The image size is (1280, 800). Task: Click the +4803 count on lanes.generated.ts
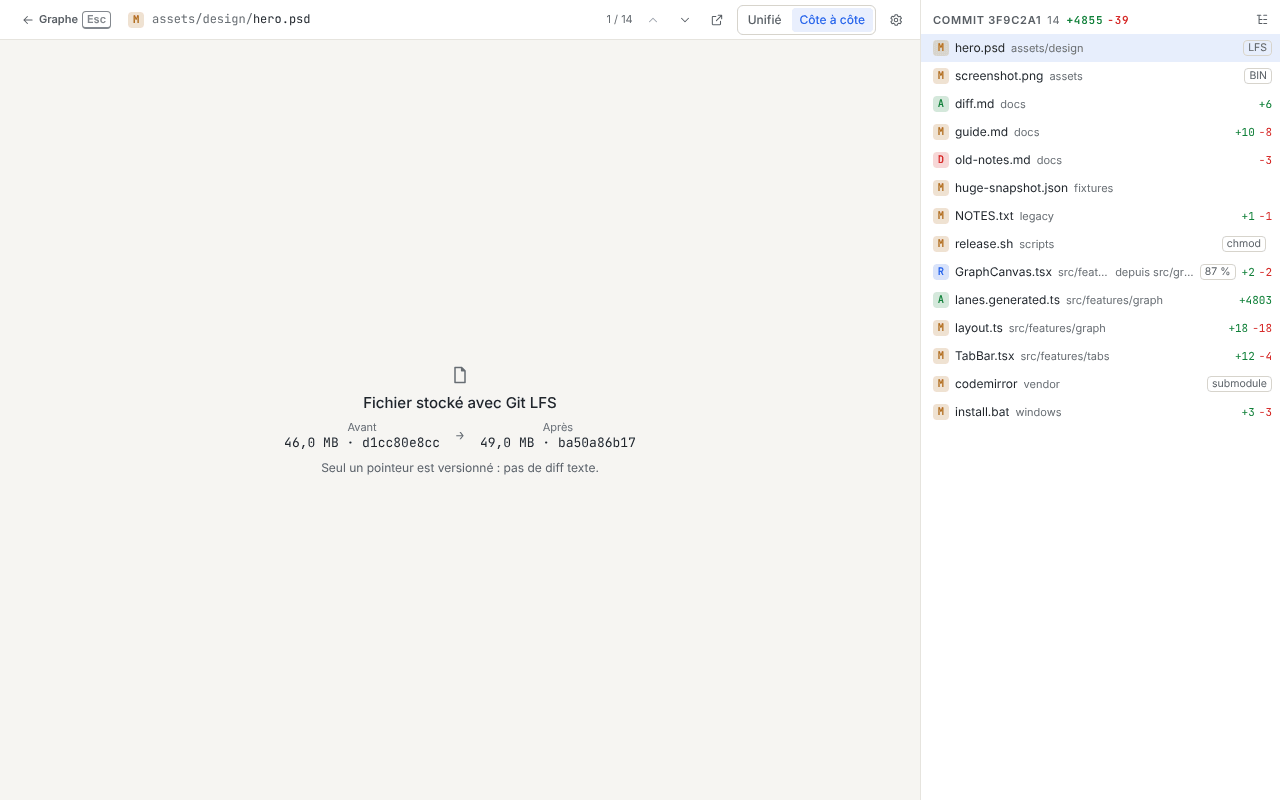coord(1255,300)
